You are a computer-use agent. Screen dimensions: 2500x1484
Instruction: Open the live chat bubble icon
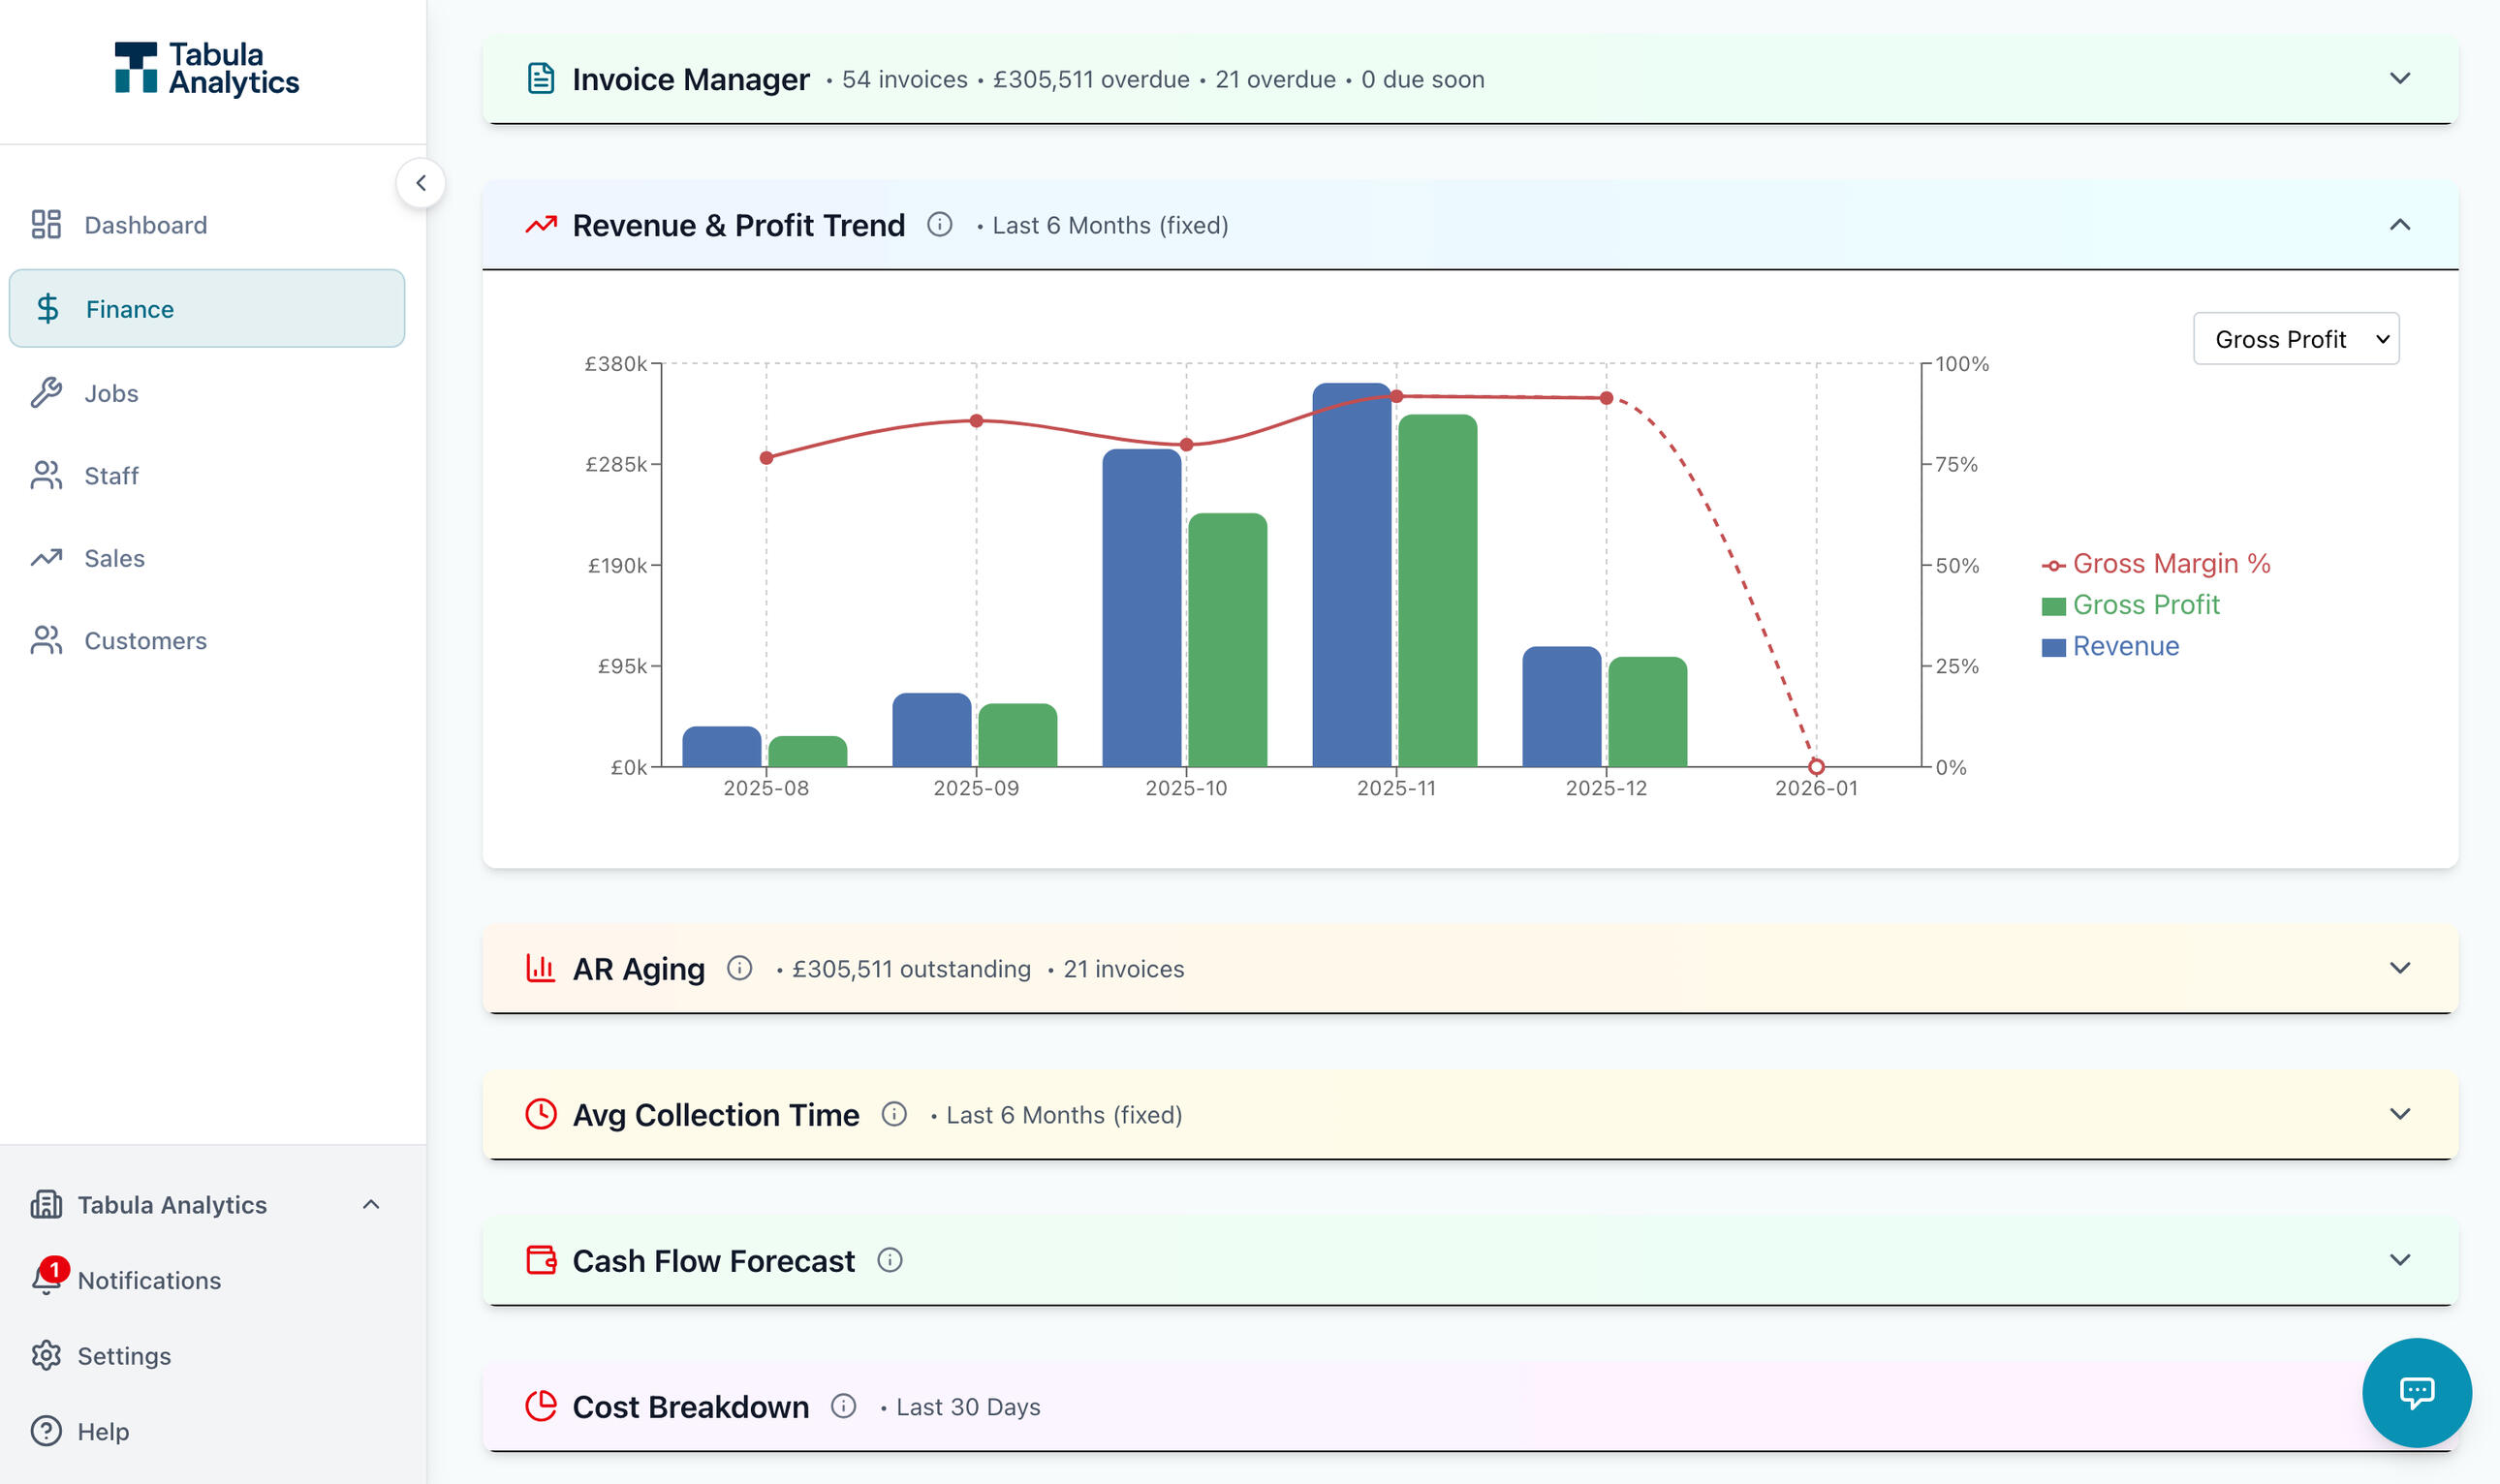2416,1392
